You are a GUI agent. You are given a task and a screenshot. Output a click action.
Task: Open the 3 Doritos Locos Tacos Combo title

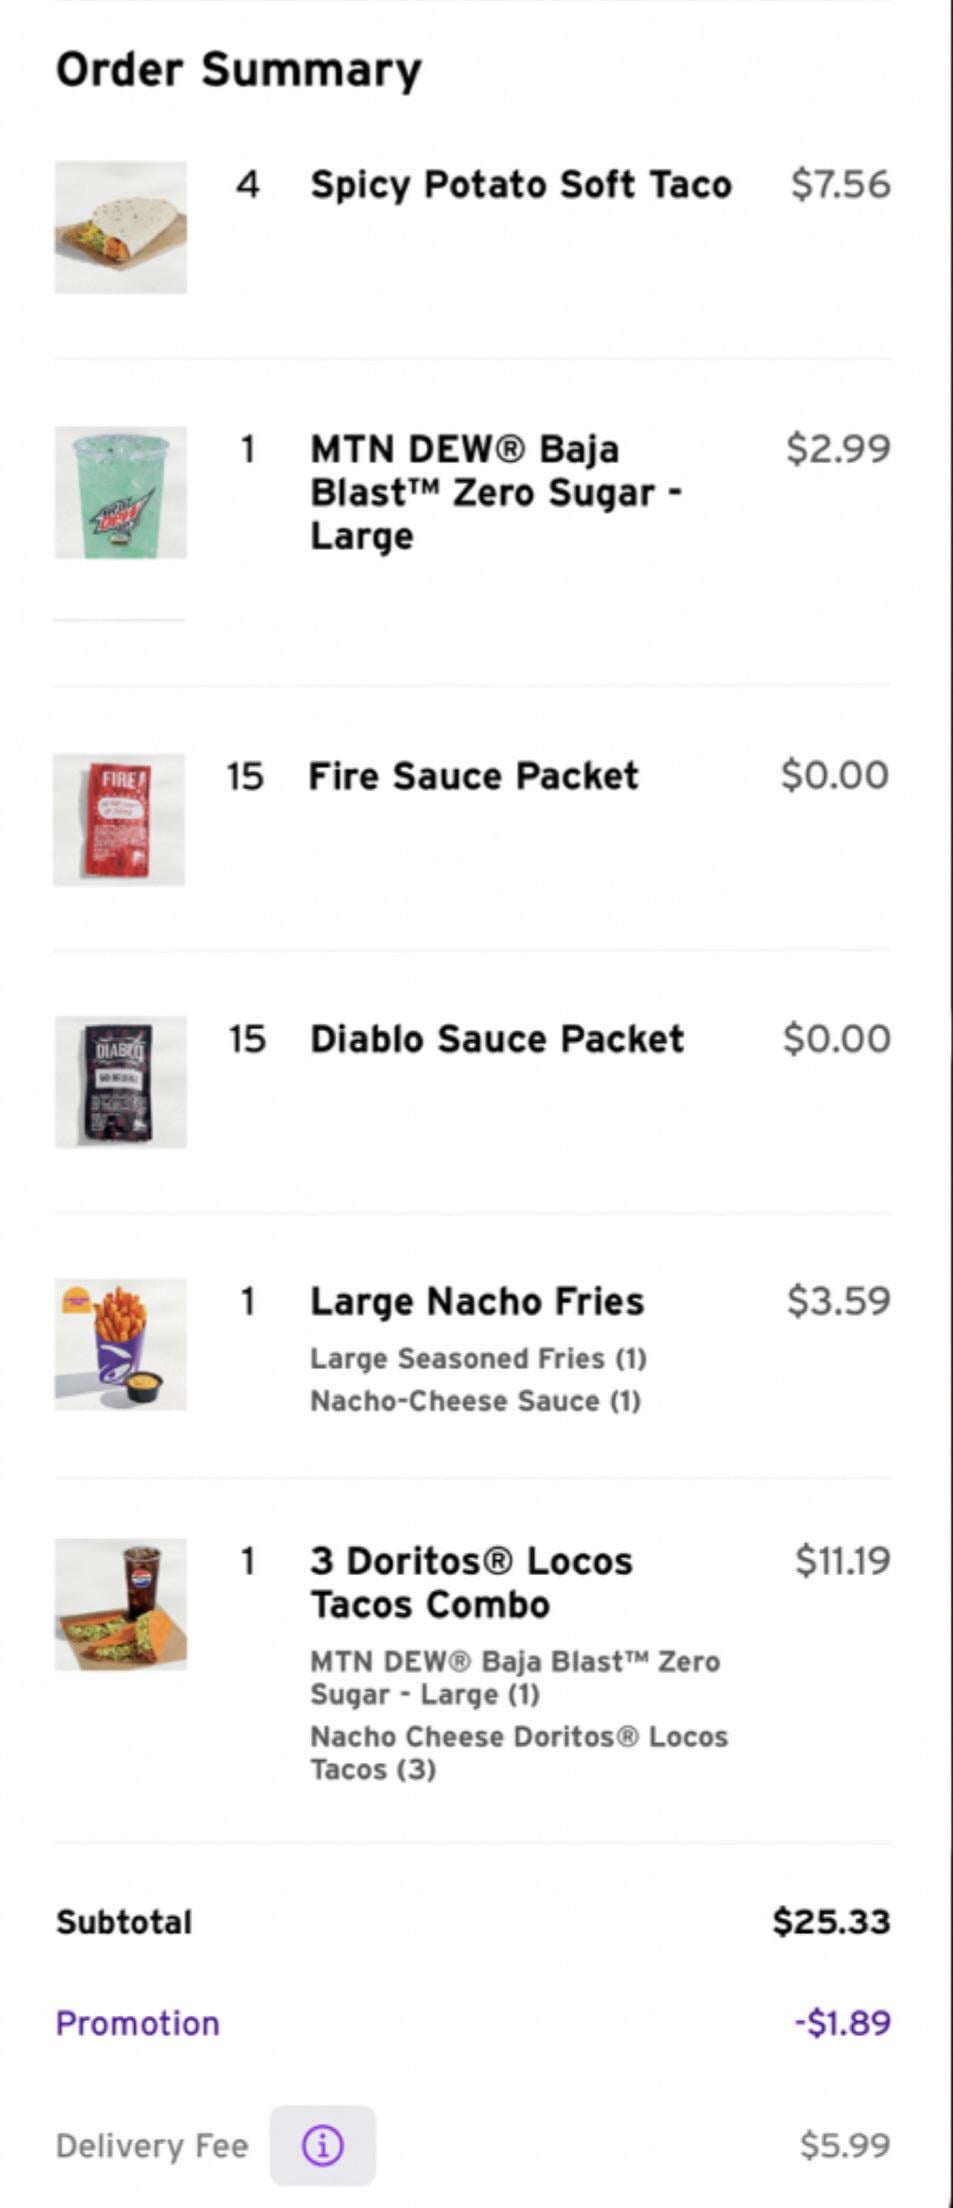tap(471, 1582)
